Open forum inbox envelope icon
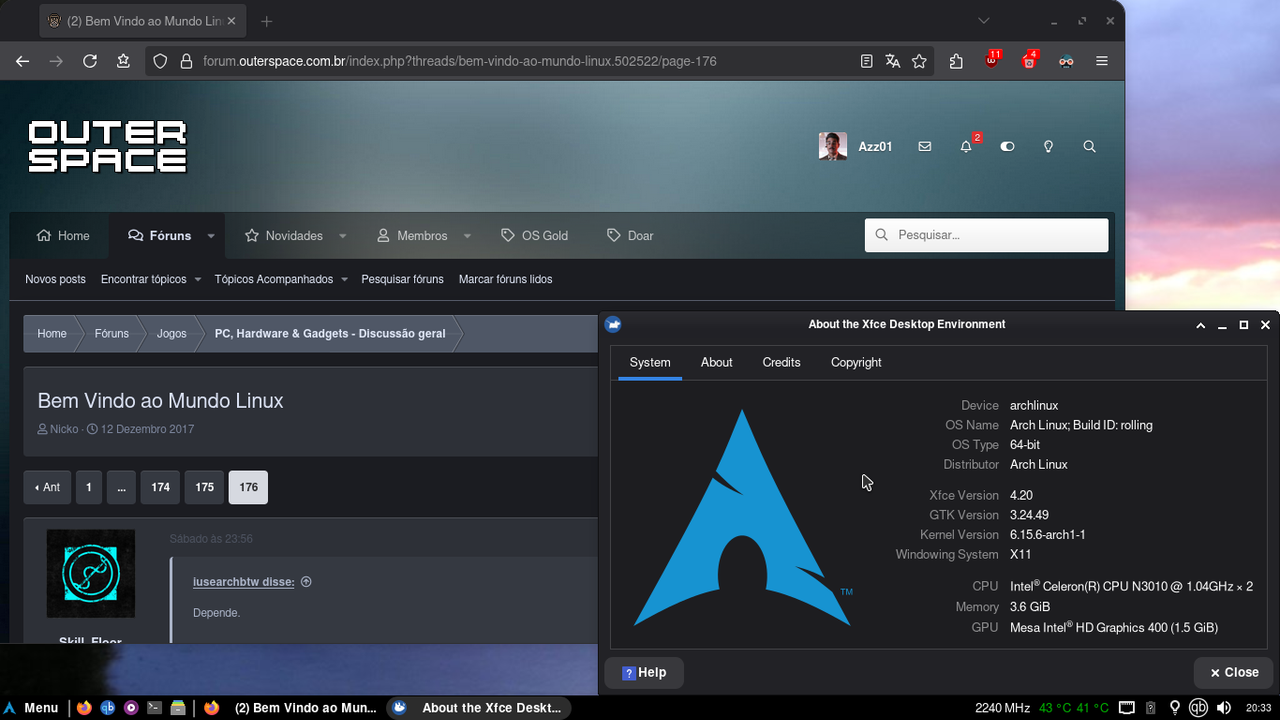1280x720 pixels. tap(924, 146)
